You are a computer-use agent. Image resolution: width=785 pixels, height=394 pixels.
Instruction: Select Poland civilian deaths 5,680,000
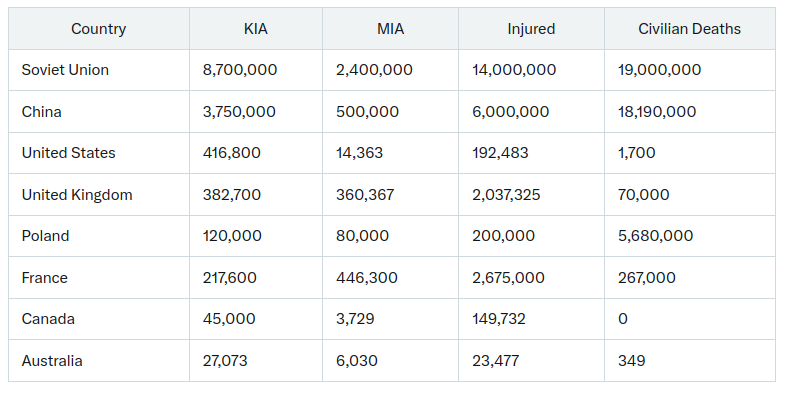tap(655, 236)
